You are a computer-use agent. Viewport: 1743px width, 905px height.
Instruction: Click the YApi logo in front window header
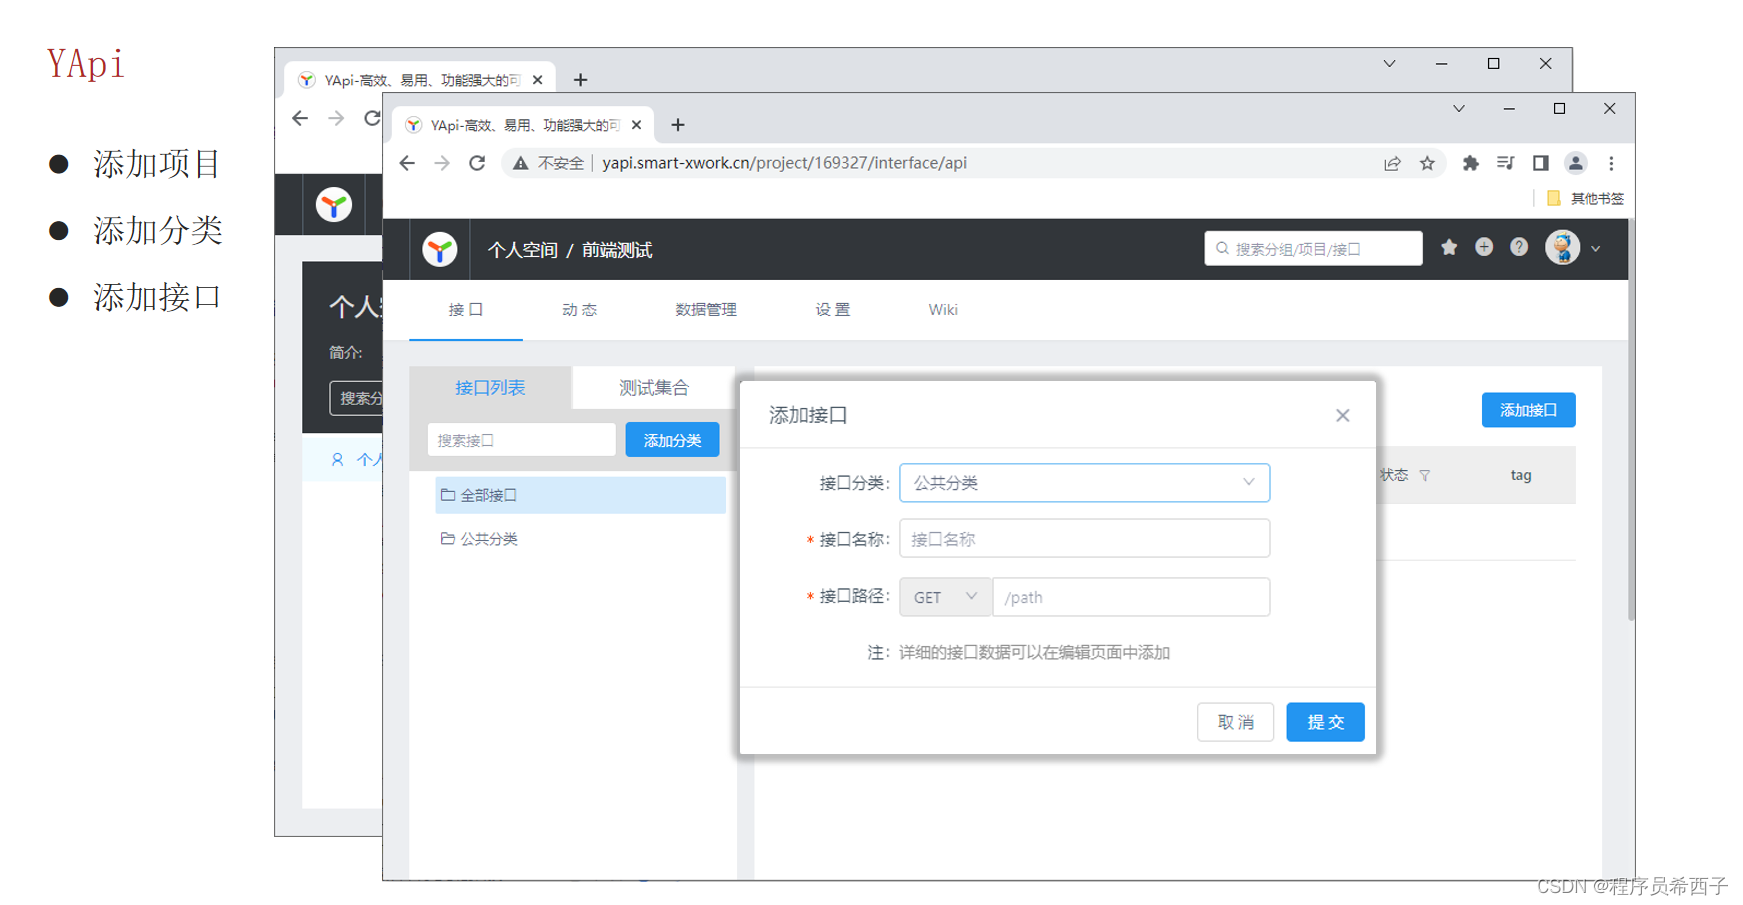click(x=439, y=249)
